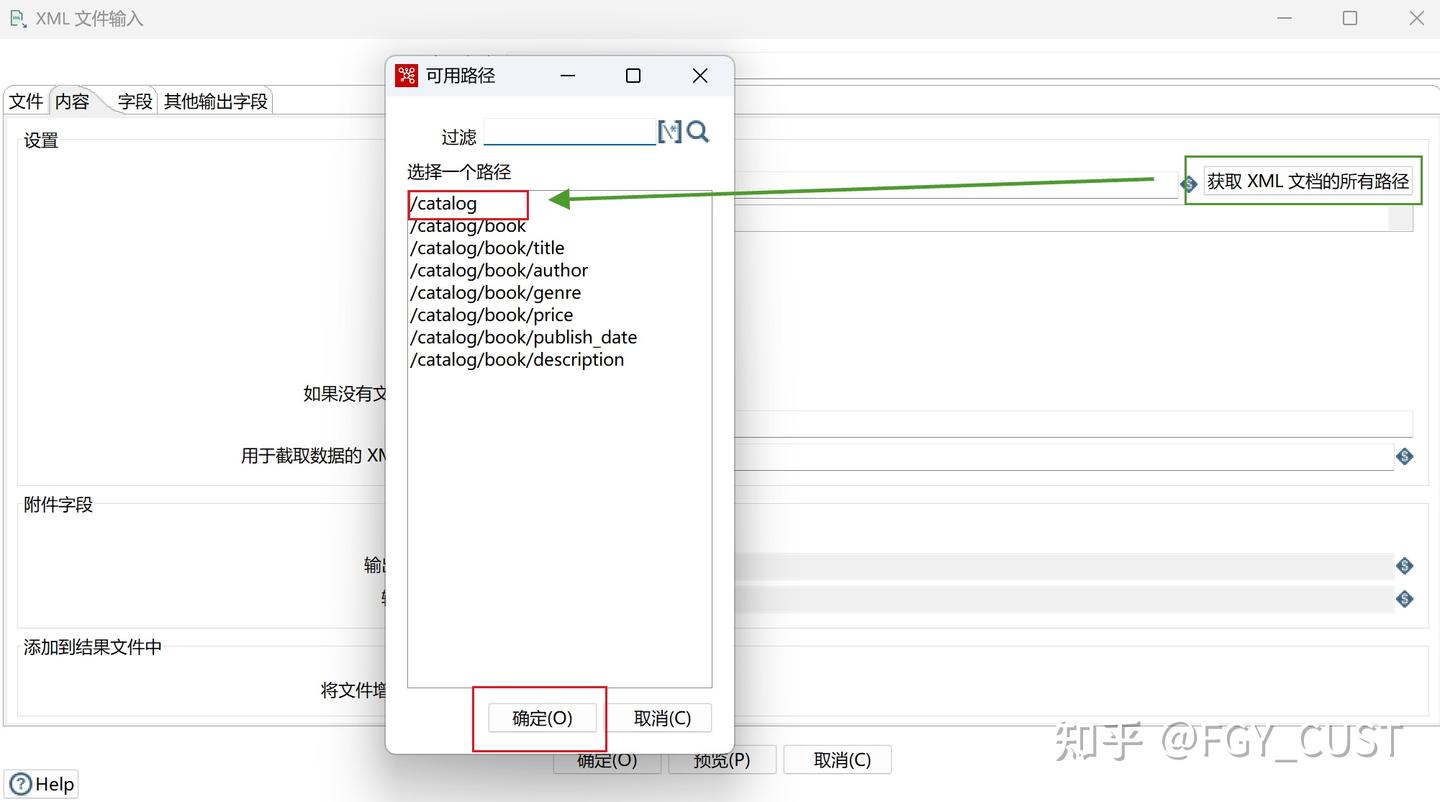The height and width of the screenshot is (802, 1440).
Task: Click the magnifier search icon in 可用路径 dialog
Action: (697, 131)
